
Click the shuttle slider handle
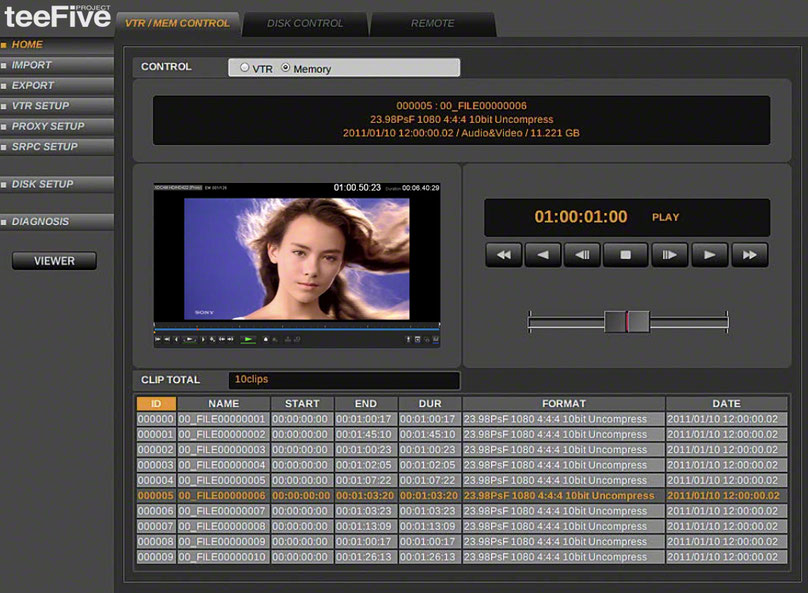pyautogui.click(x=627, y=321)
